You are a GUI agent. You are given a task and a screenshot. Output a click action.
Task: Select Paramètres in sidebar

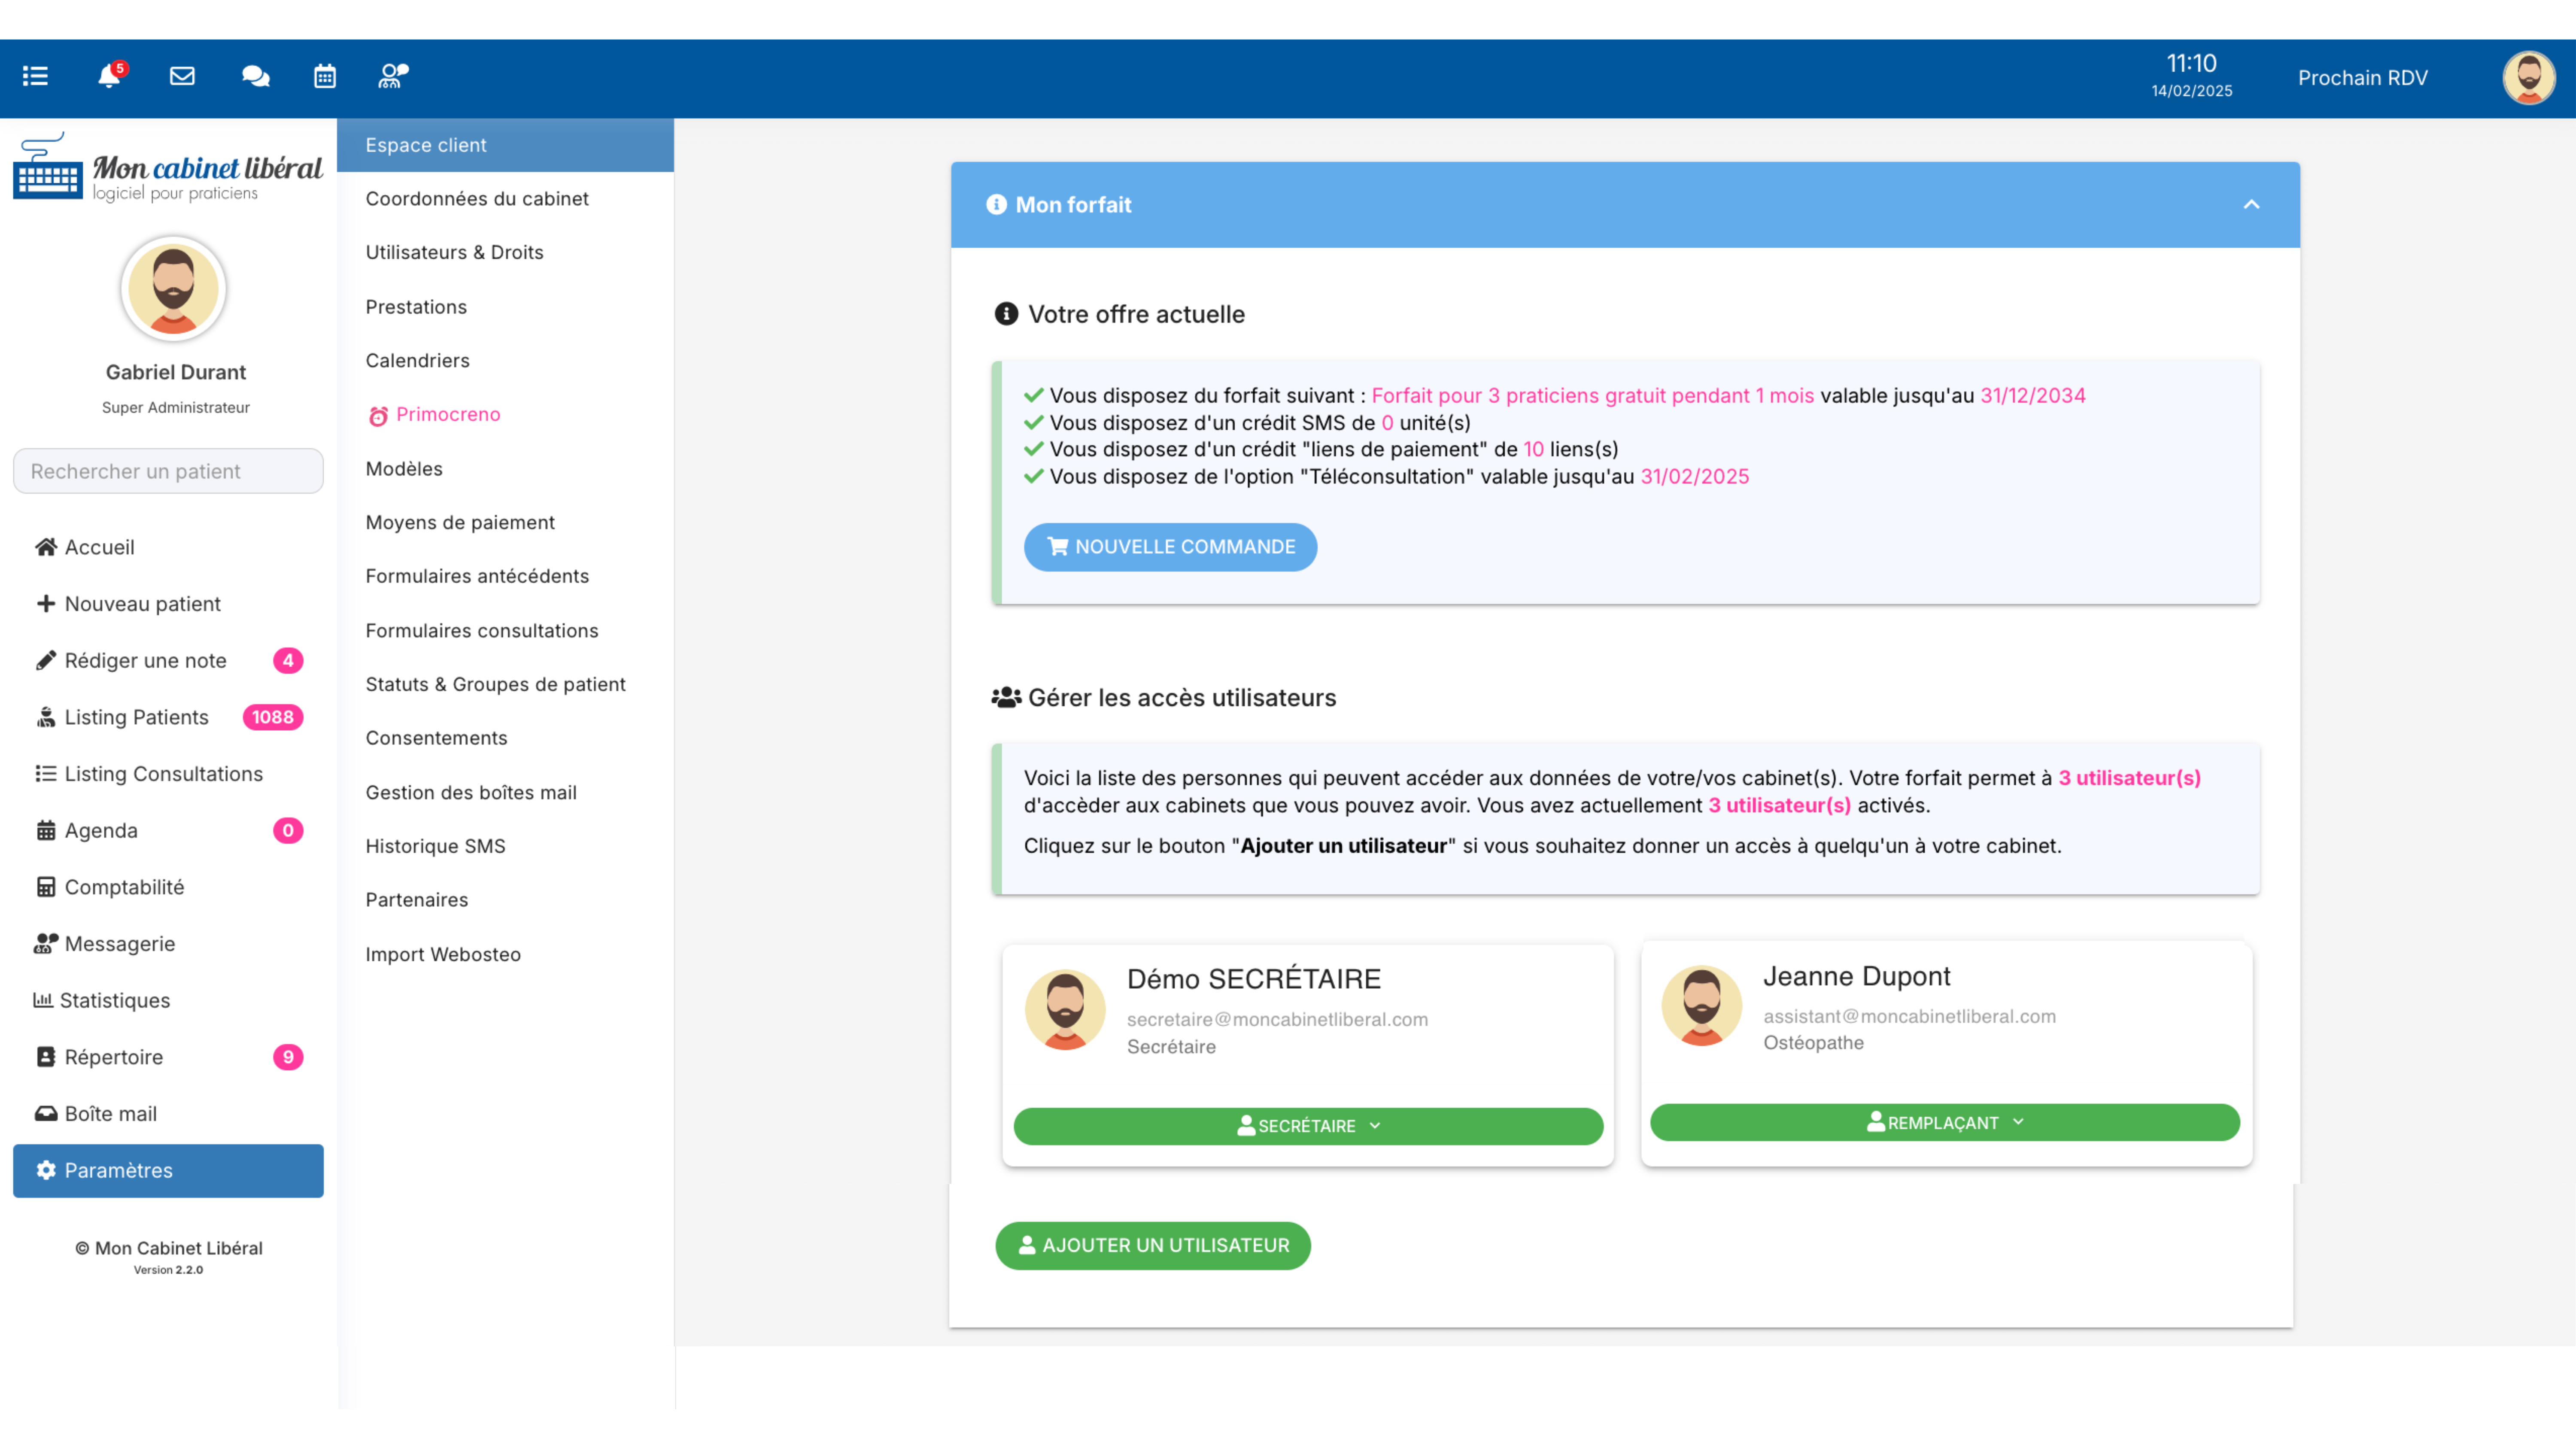coord(168,1171)
